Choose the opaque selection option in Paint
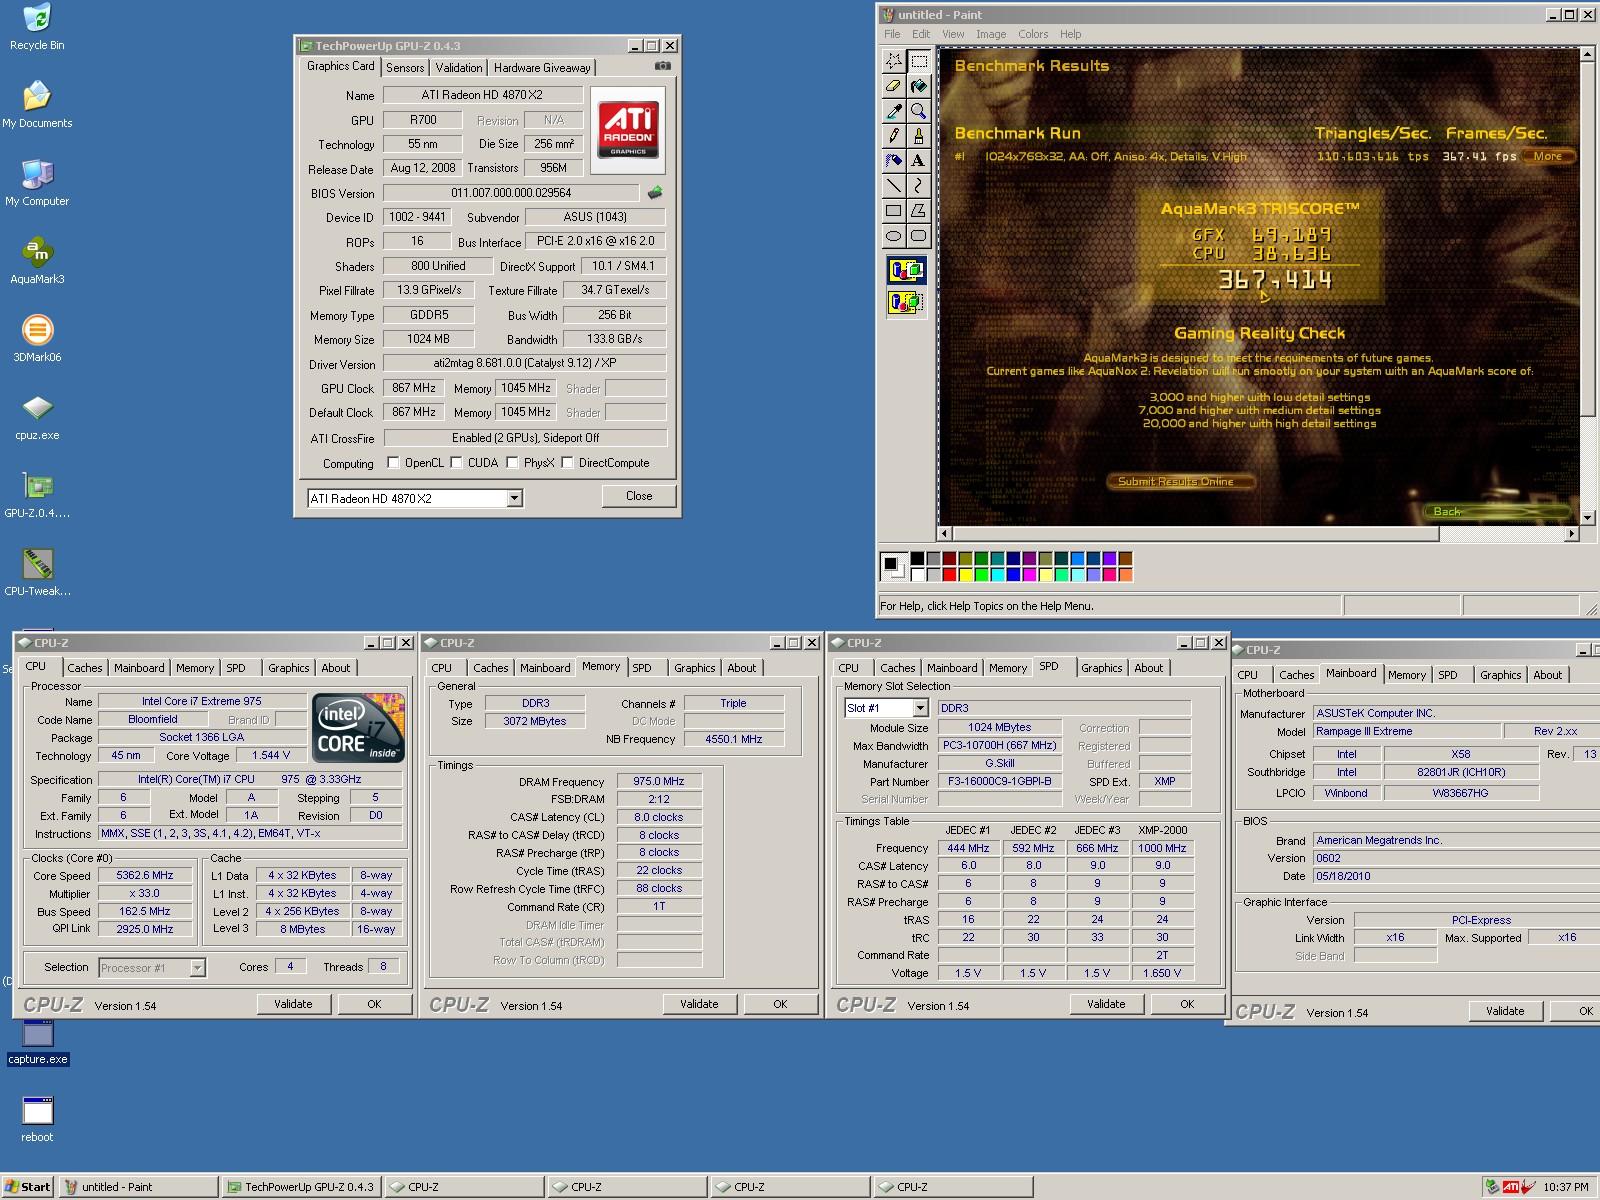Viewport: 1600px width, 1200px height. click(x=906, y=270)
